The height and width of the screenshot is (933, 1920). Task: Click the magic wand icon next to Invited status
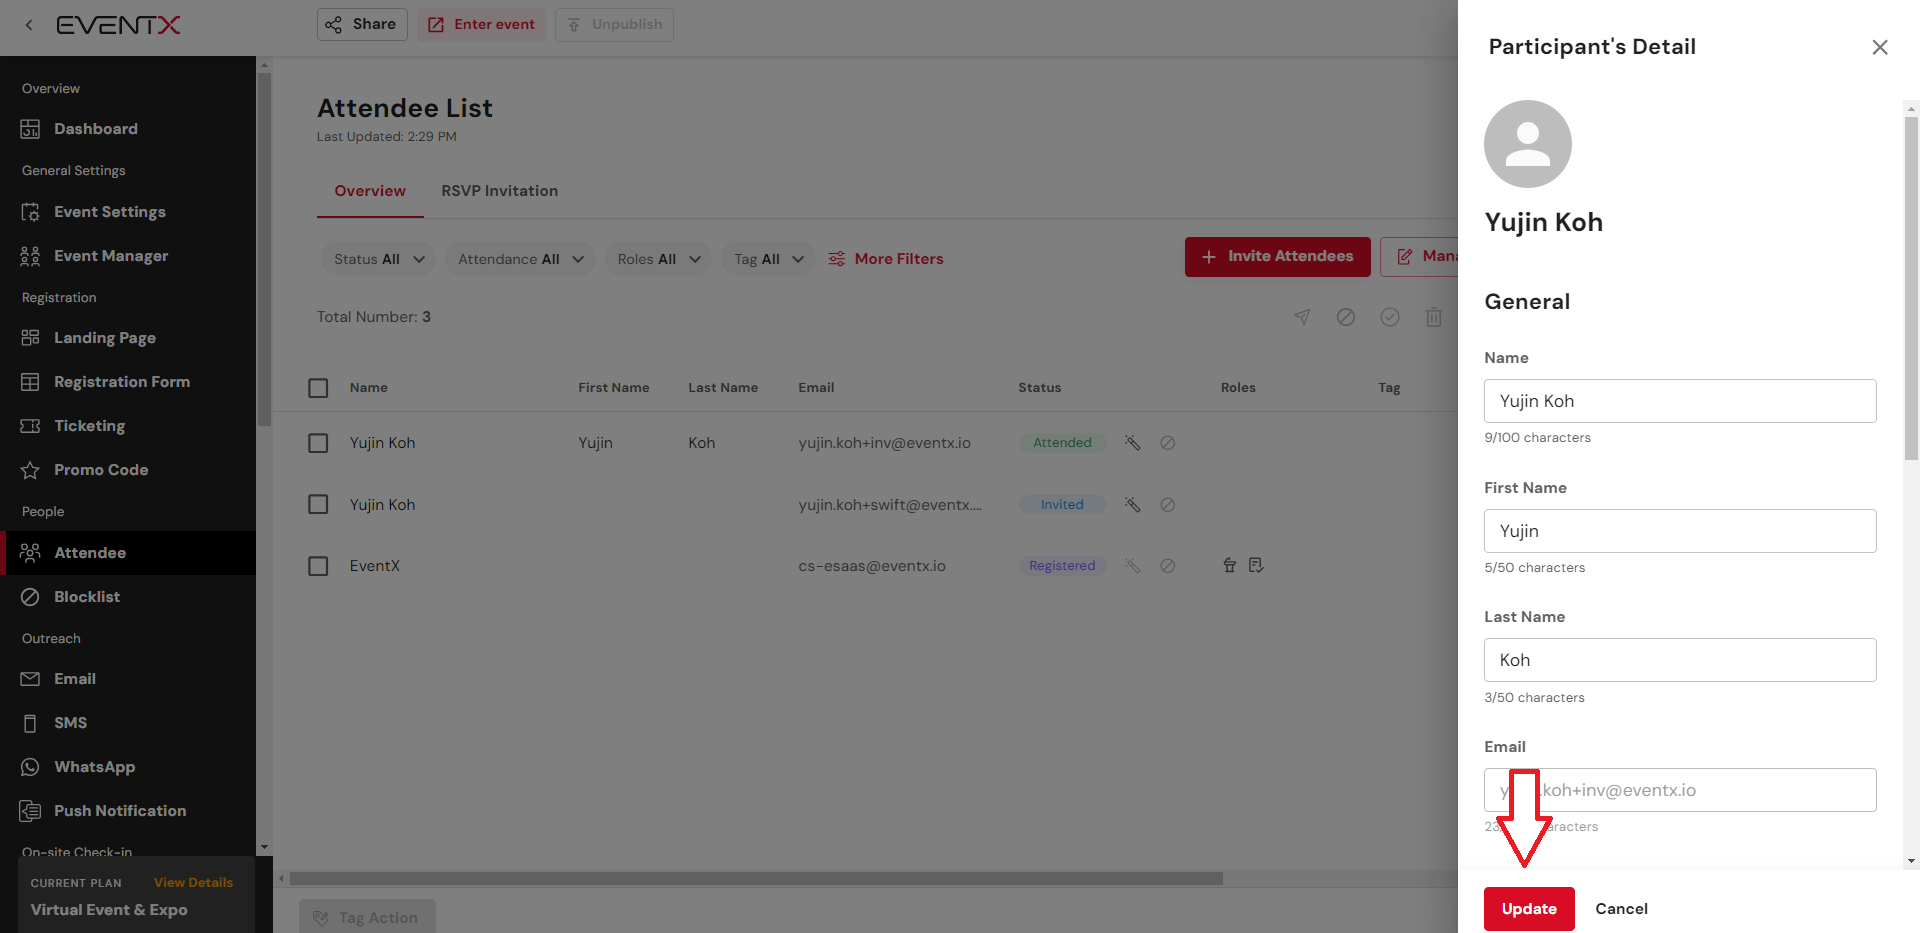[1132, 505]
